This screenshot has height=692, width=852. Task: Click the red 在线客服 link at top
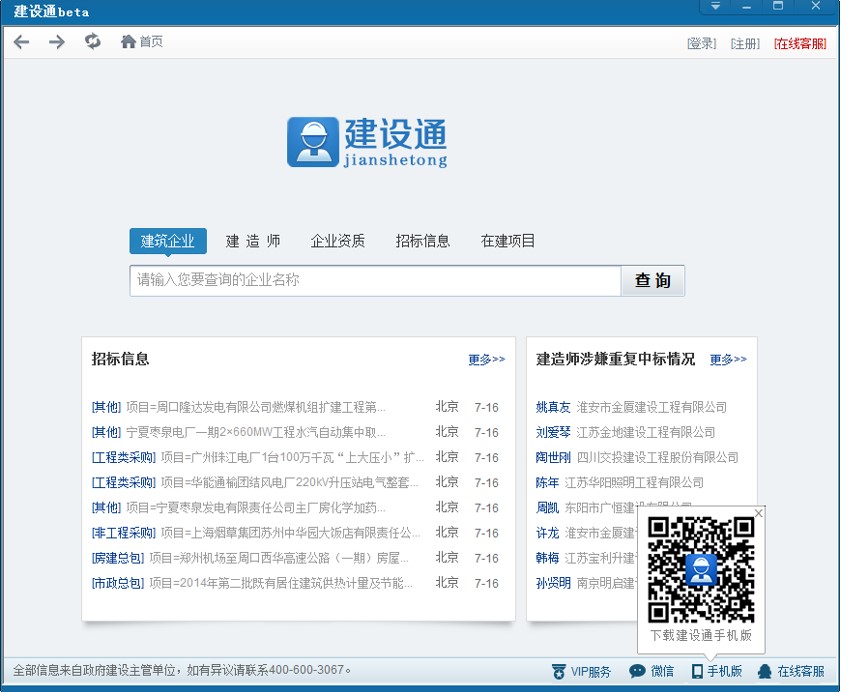(800, 43)
